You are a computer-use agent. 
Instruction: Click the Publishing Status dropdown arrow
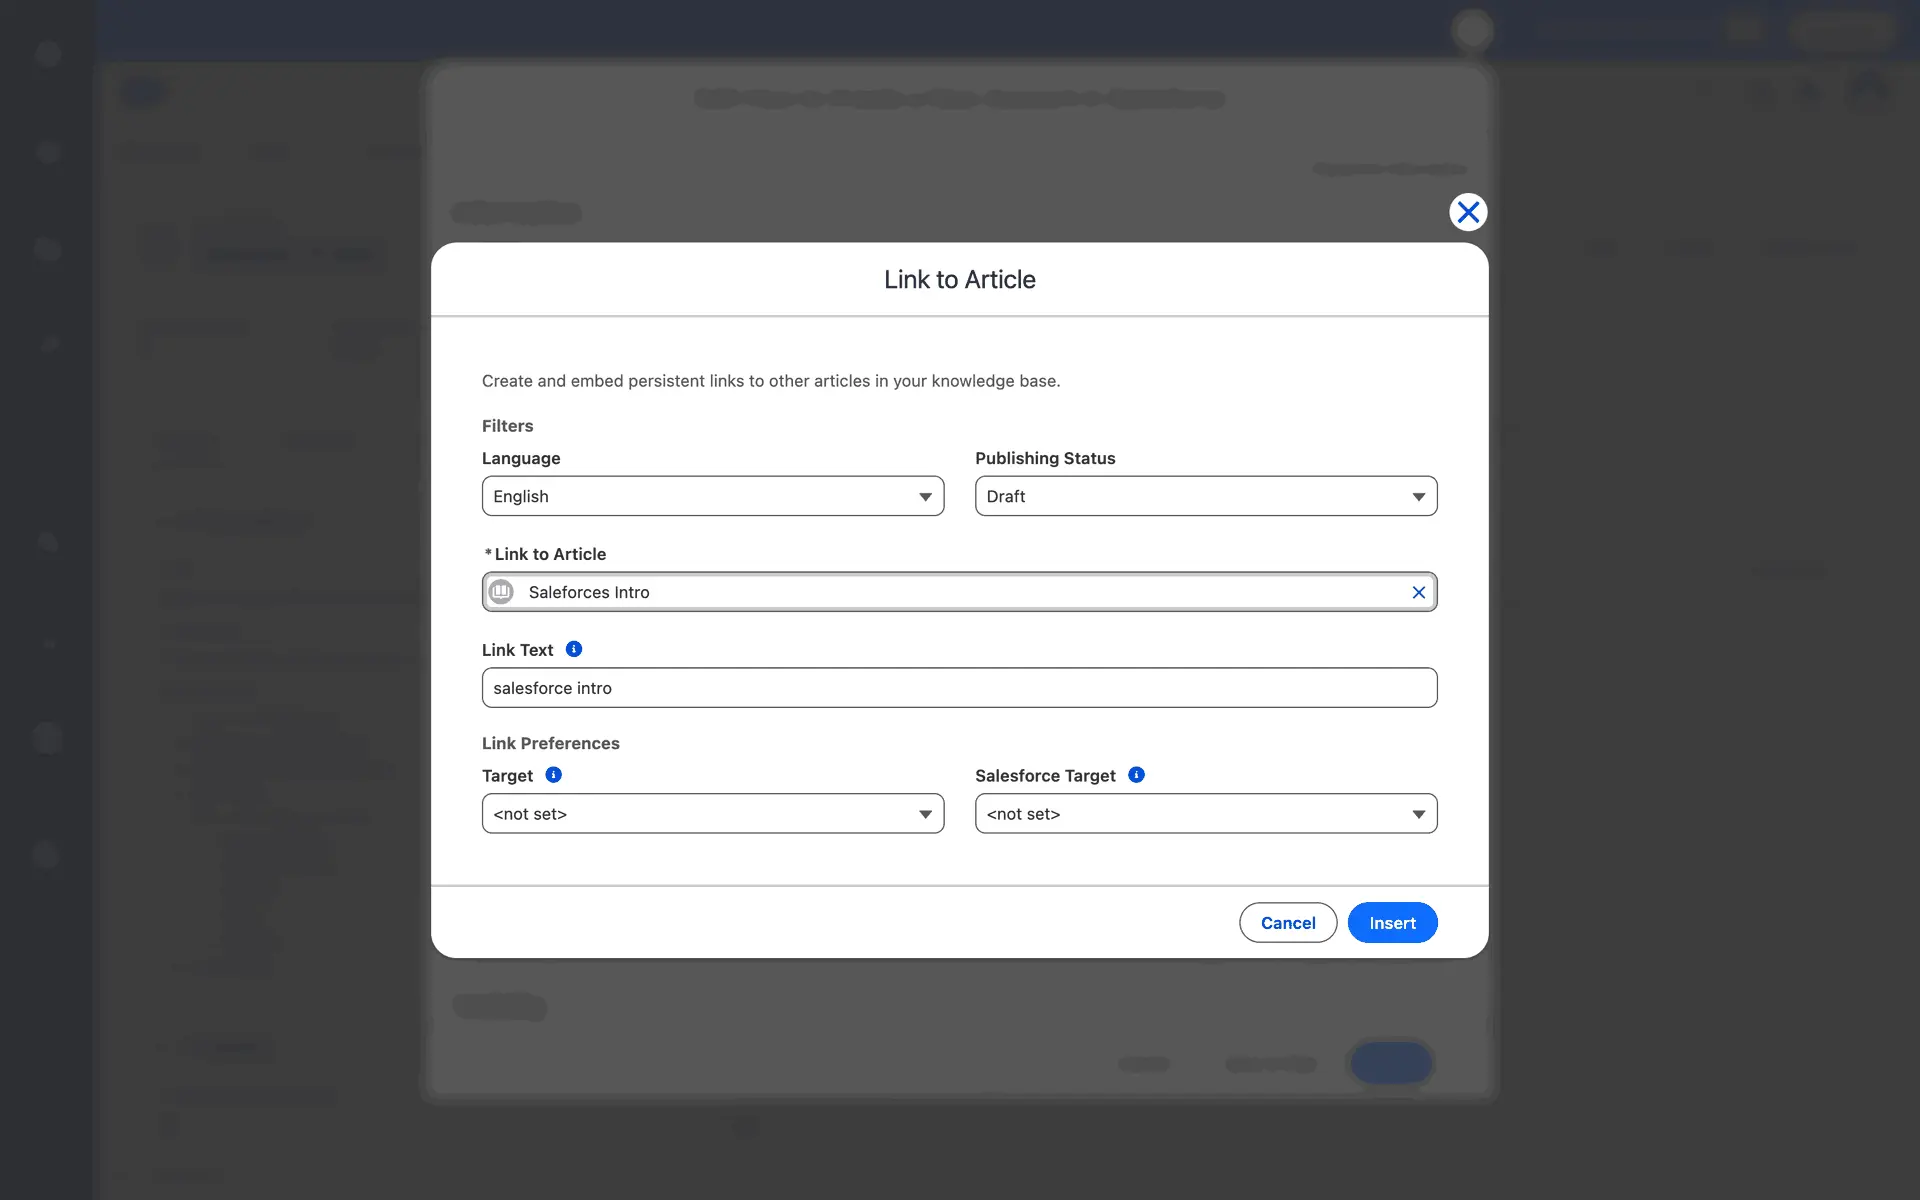coord(1418,497)
